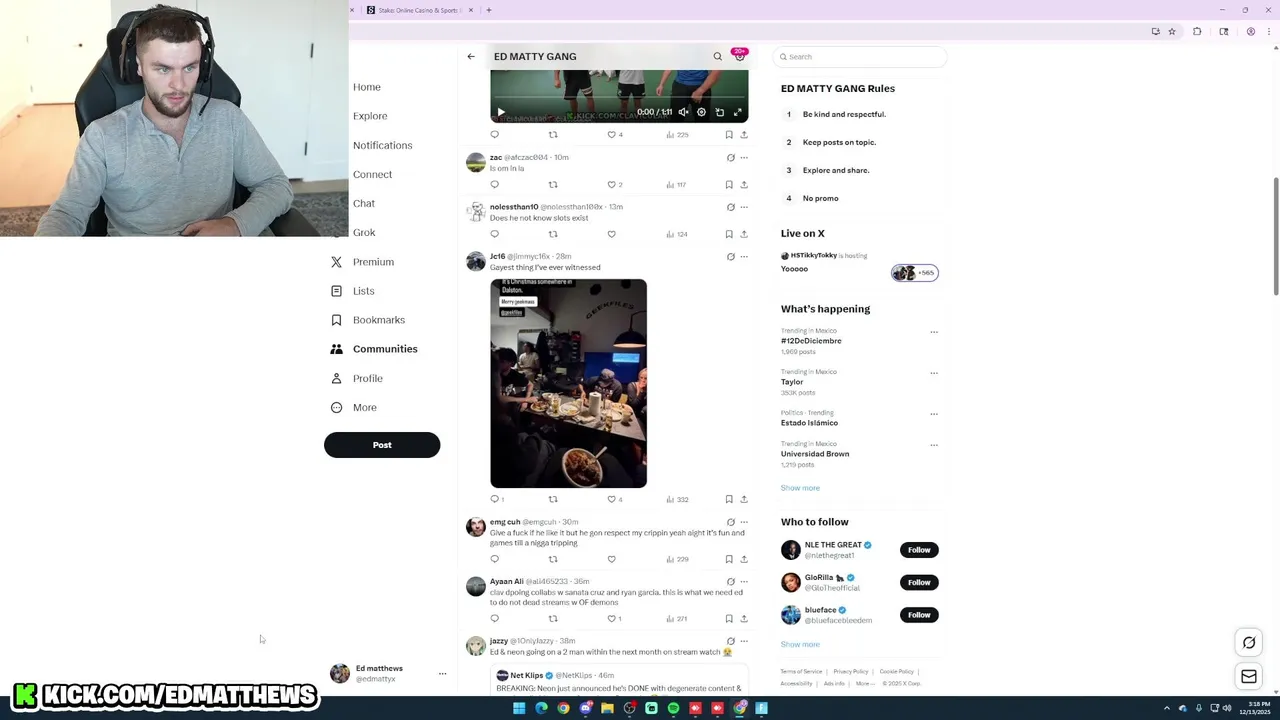1280x720 pixels.
Task: Open Premium in the sidebar
Action: tap(362, 262)
